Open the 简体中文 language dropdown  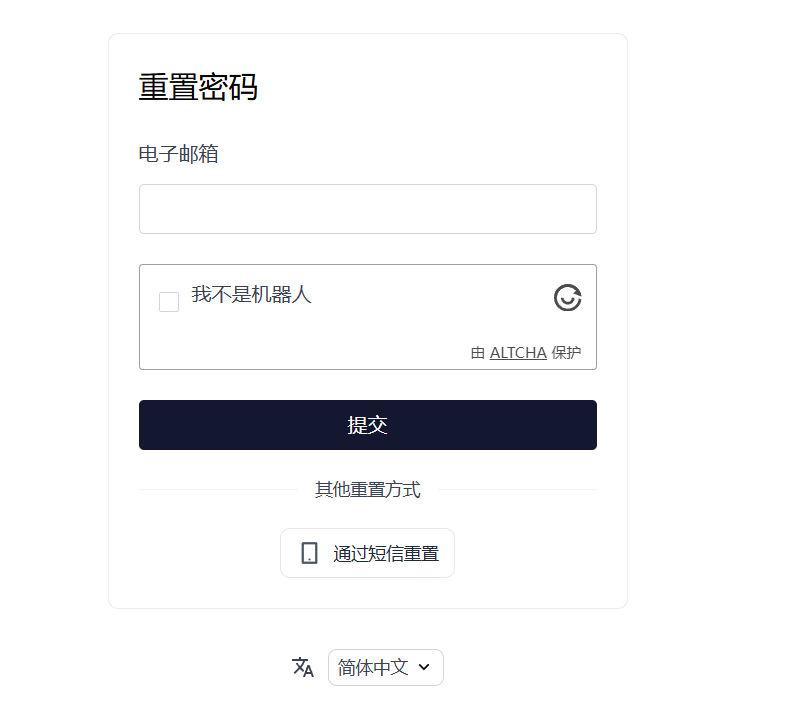tap(385, 667)
